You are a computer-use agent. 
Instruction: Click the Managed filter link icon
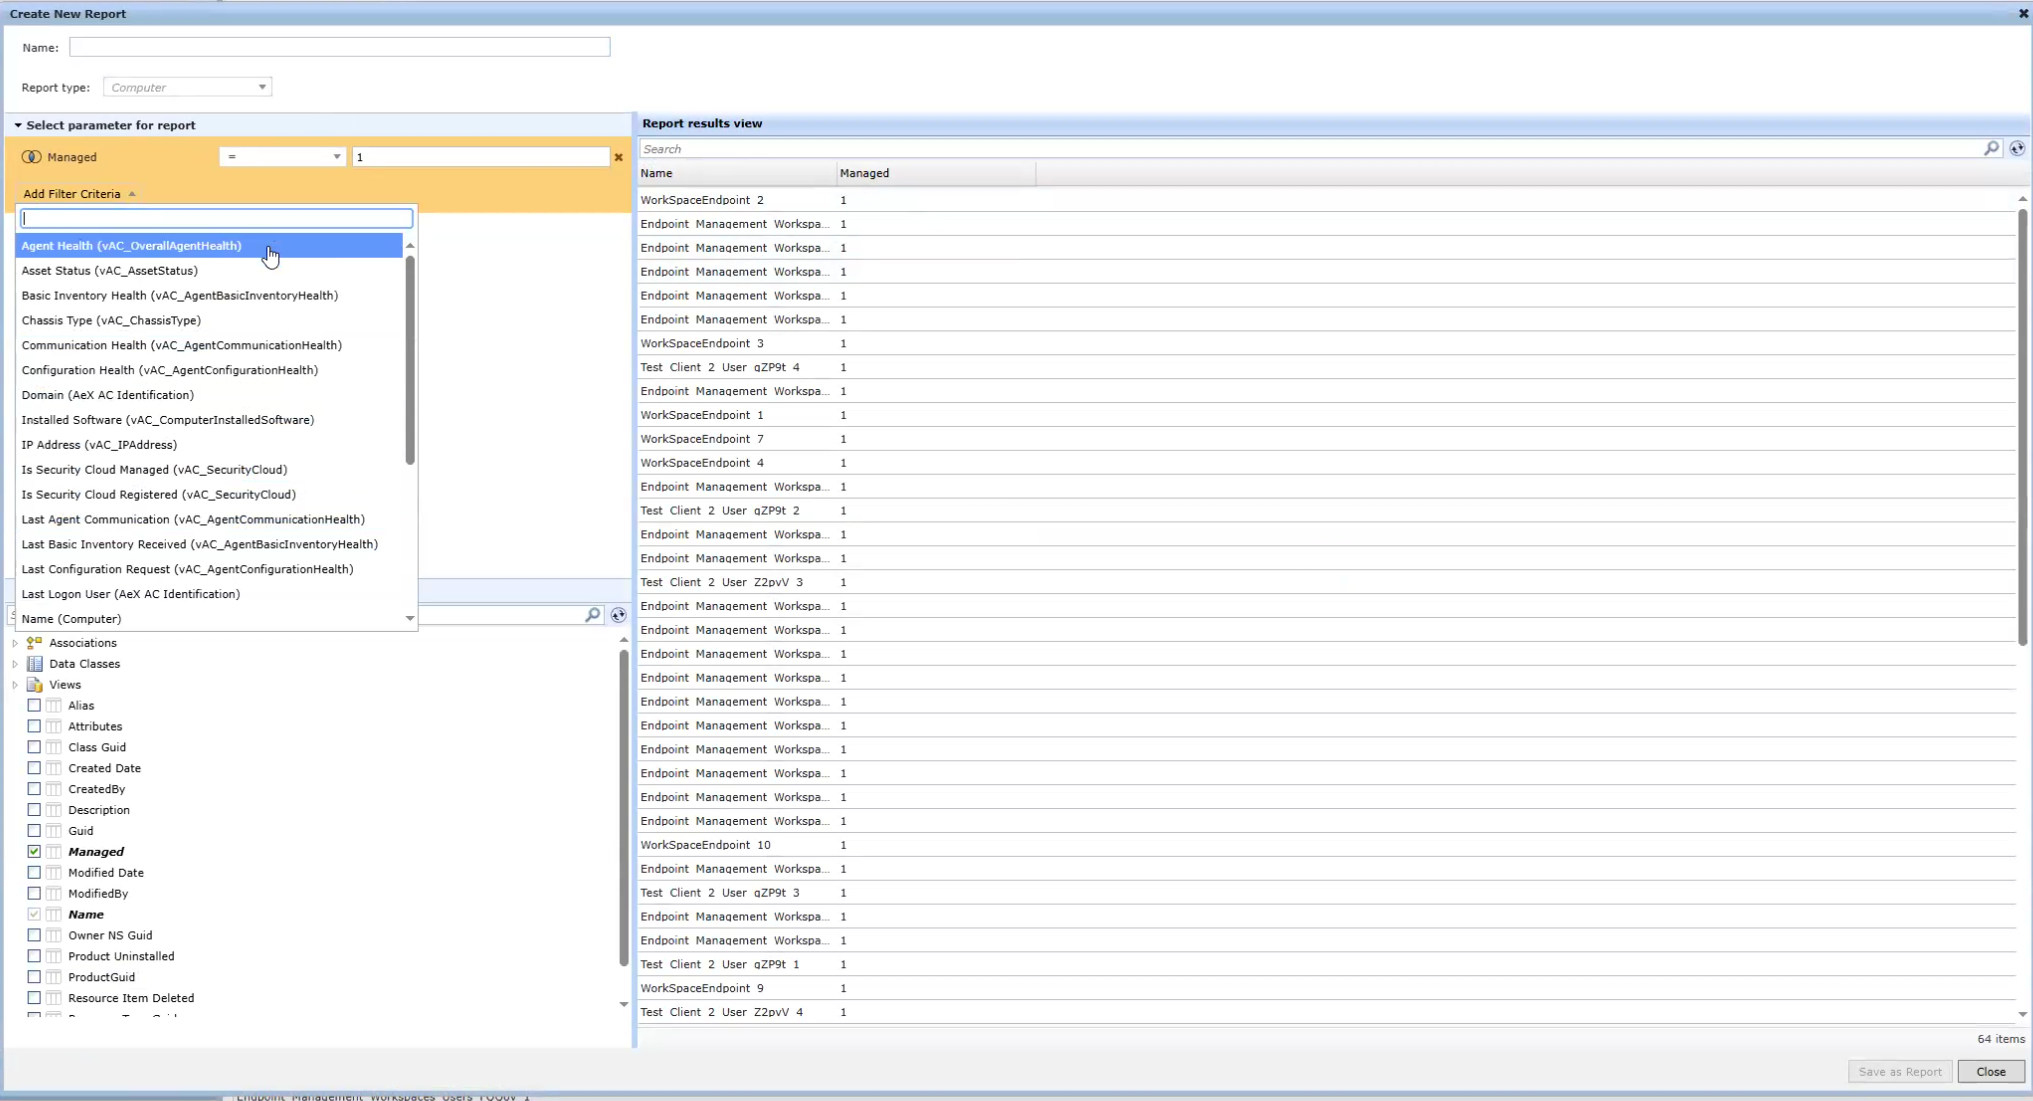tap(31, 157)
